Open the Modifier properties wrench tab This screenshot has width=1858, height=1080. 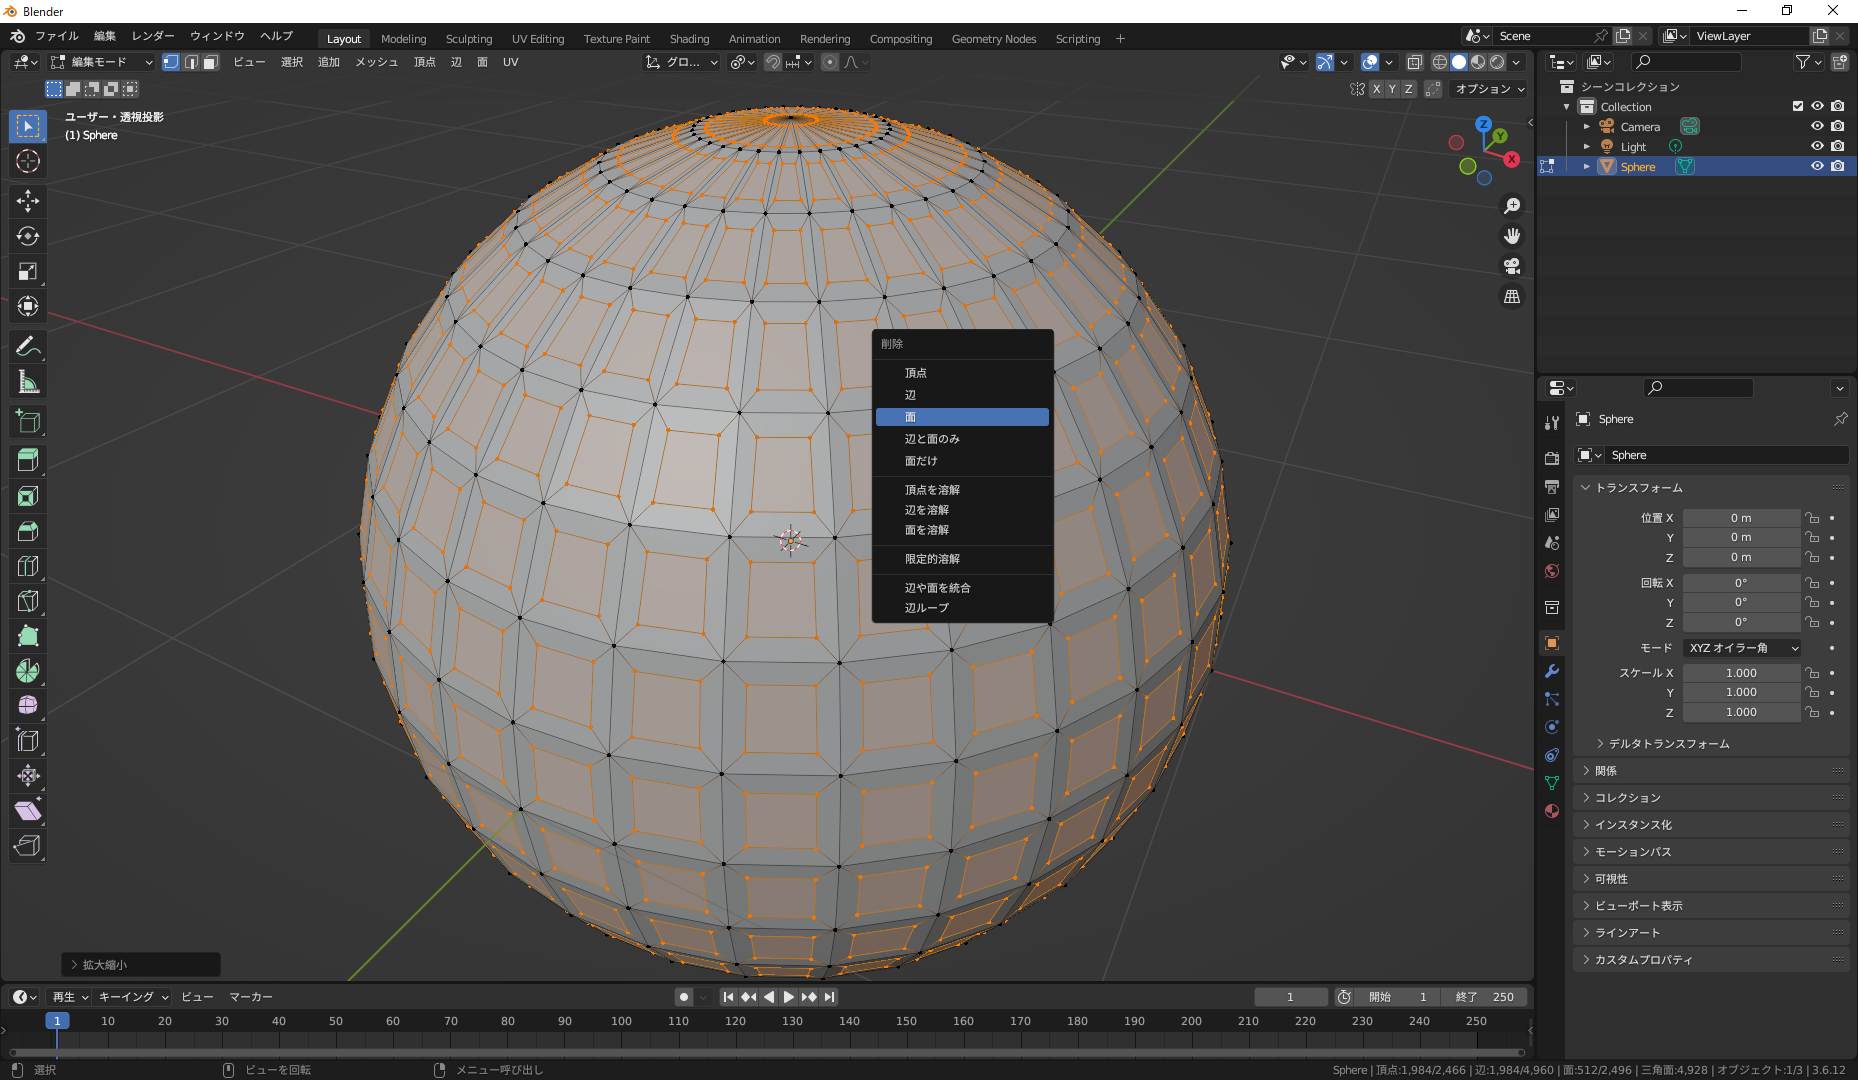pyautogui.click(x=1551, y=671)
